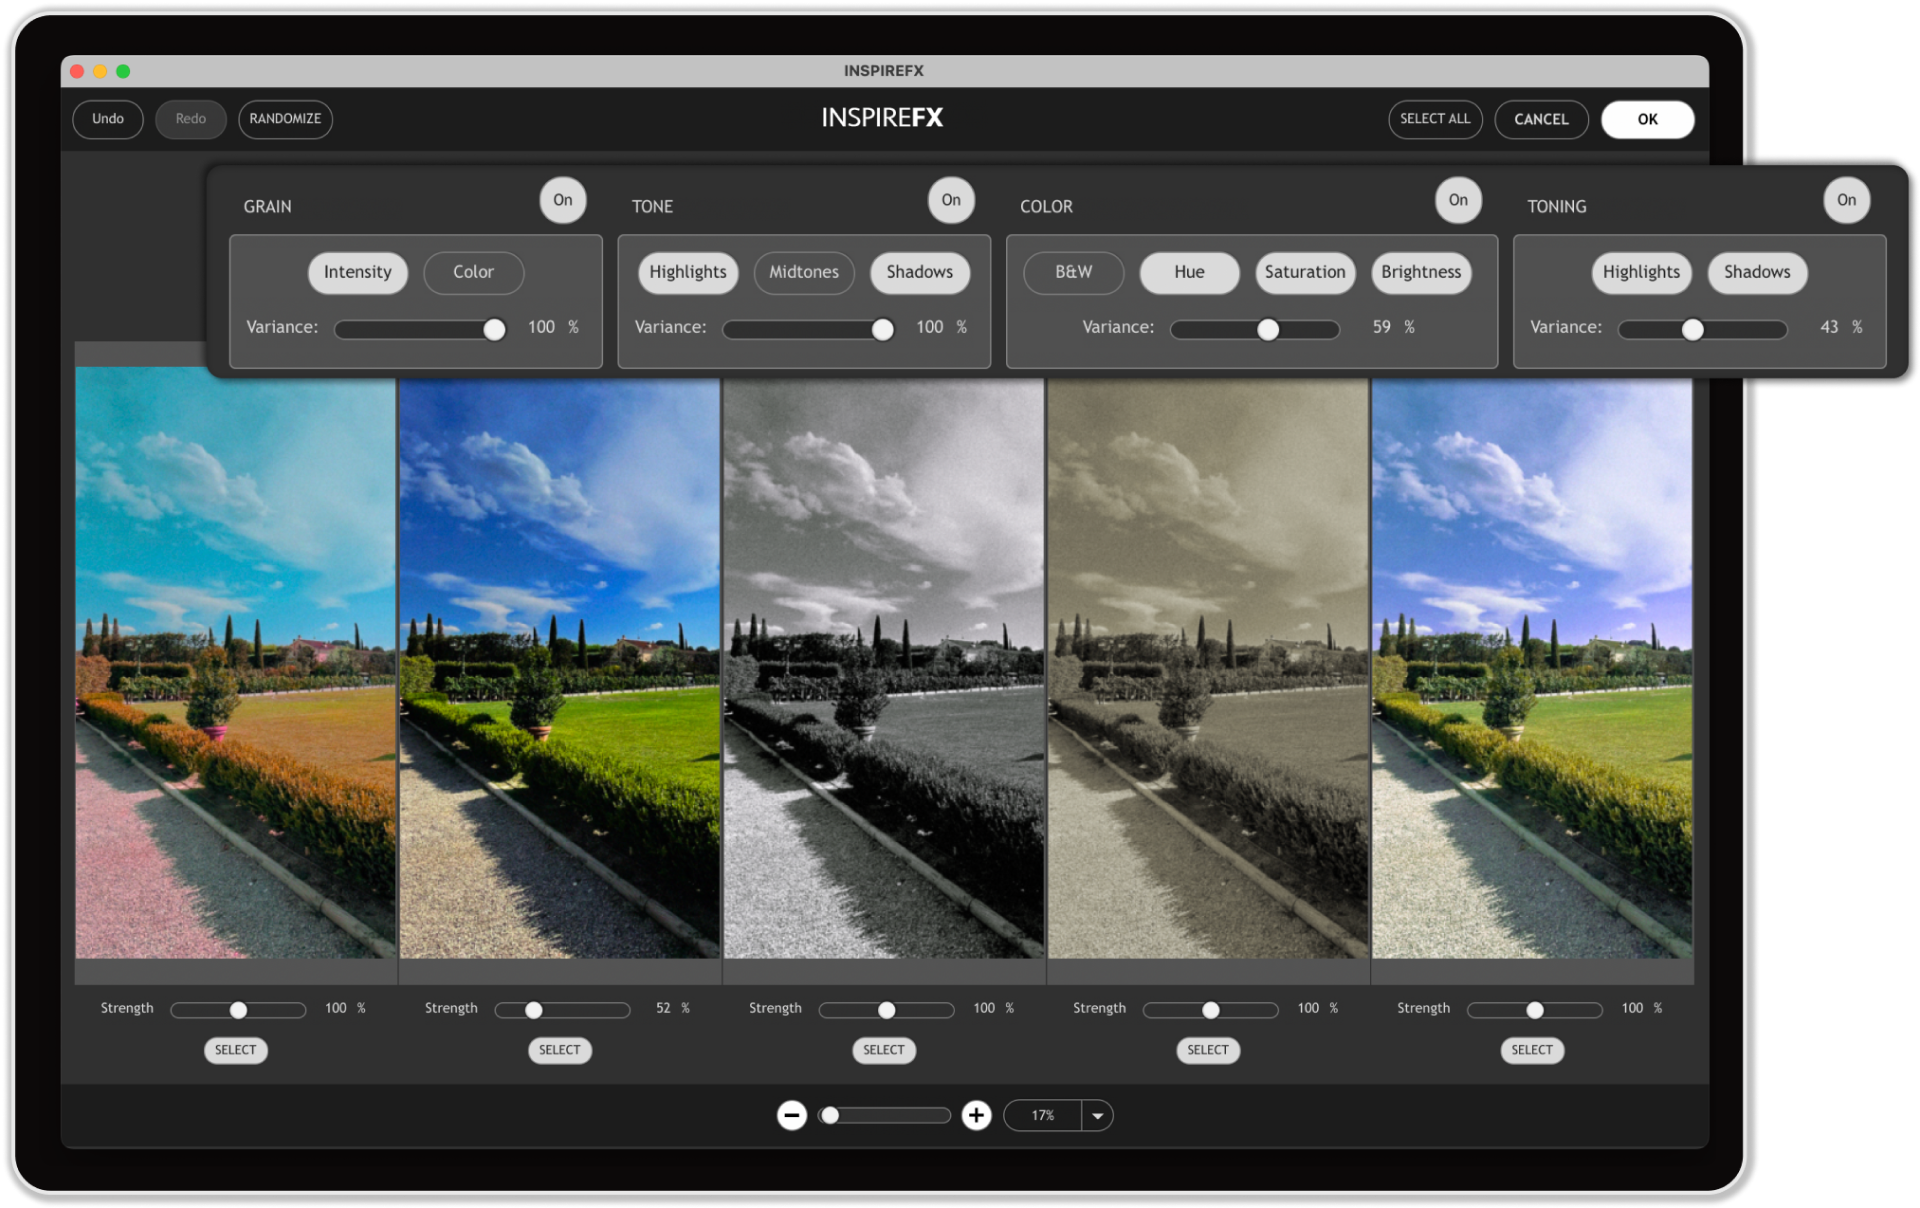Adjust the Color Variance slider at 59%
The height and width of the screenshot is (1208, 1920).
(1255, 329)
